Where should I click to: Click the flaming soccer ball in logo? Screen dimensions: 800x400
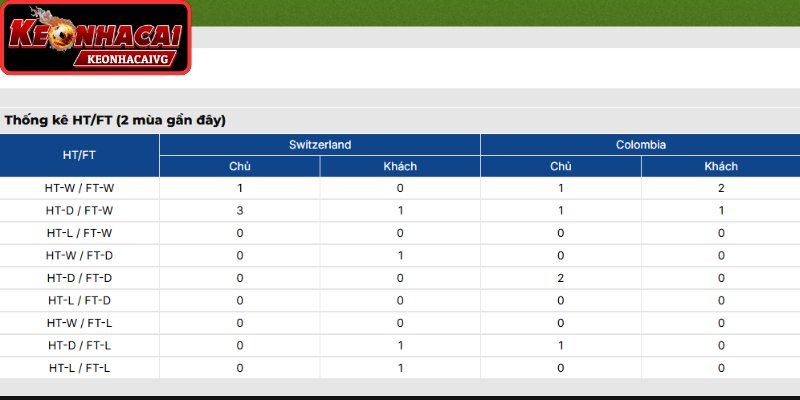click(x=60, y=33)
